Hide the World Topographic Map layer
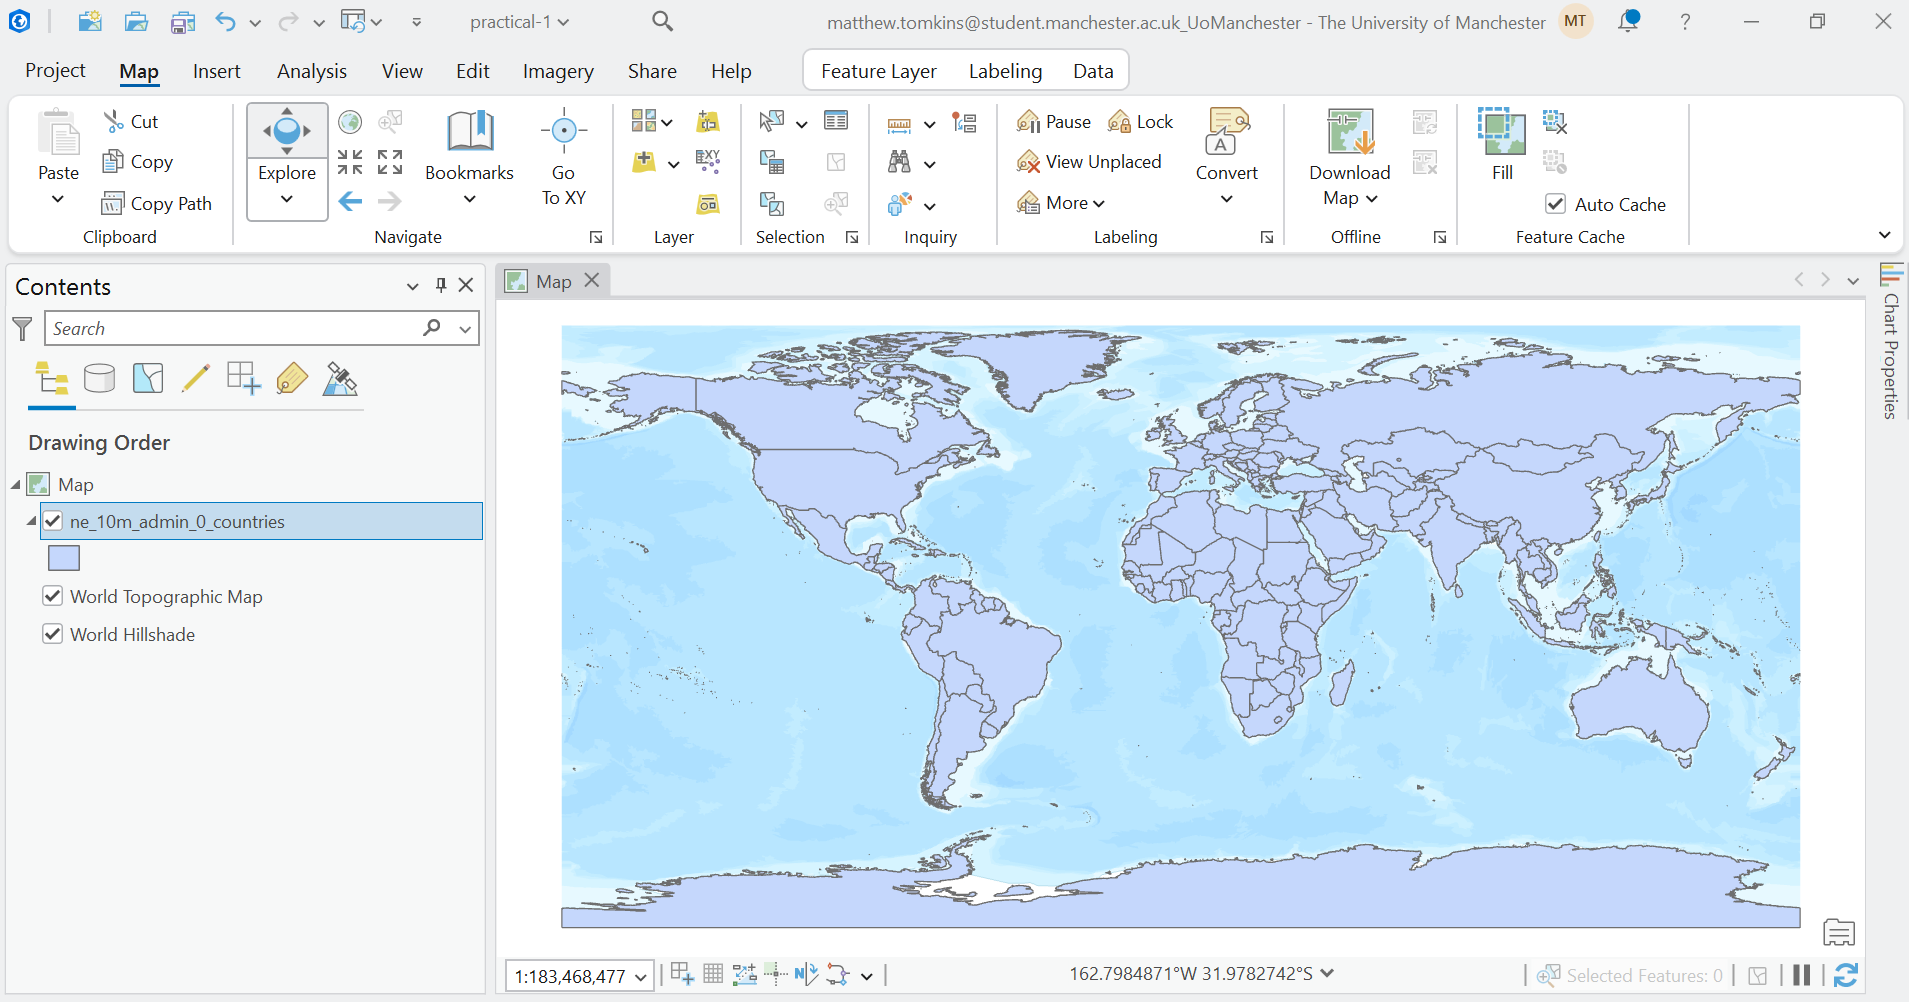This screenshot has width=1909, height=1002. pos(53,596)
